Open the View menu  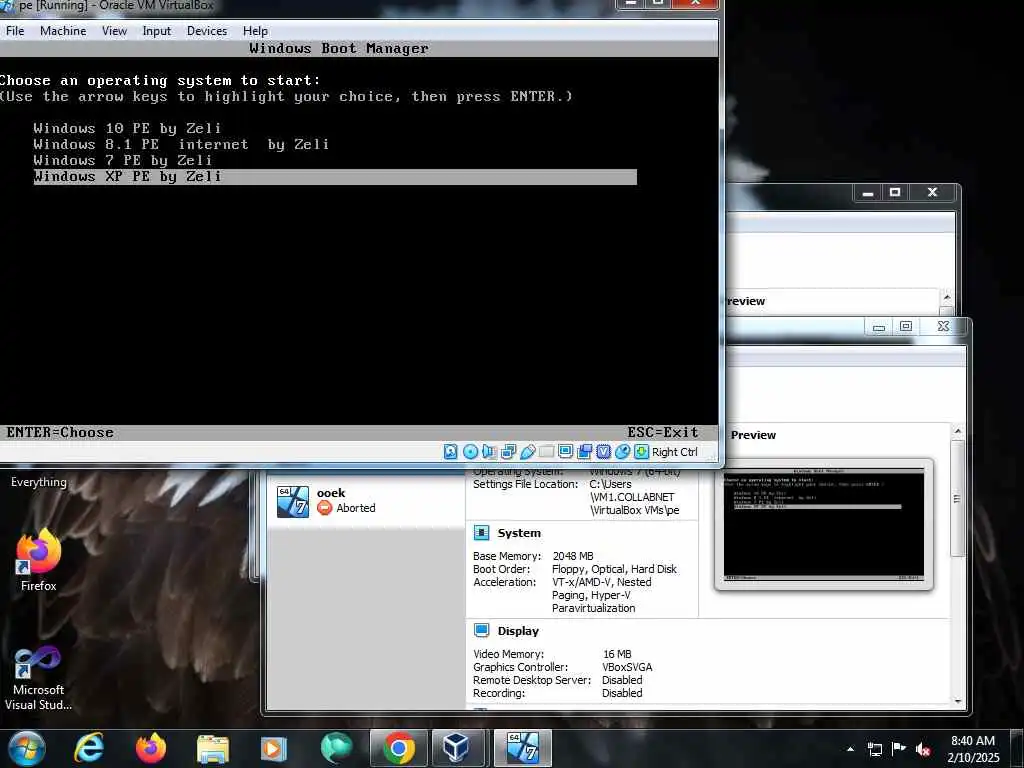[114, 31]
